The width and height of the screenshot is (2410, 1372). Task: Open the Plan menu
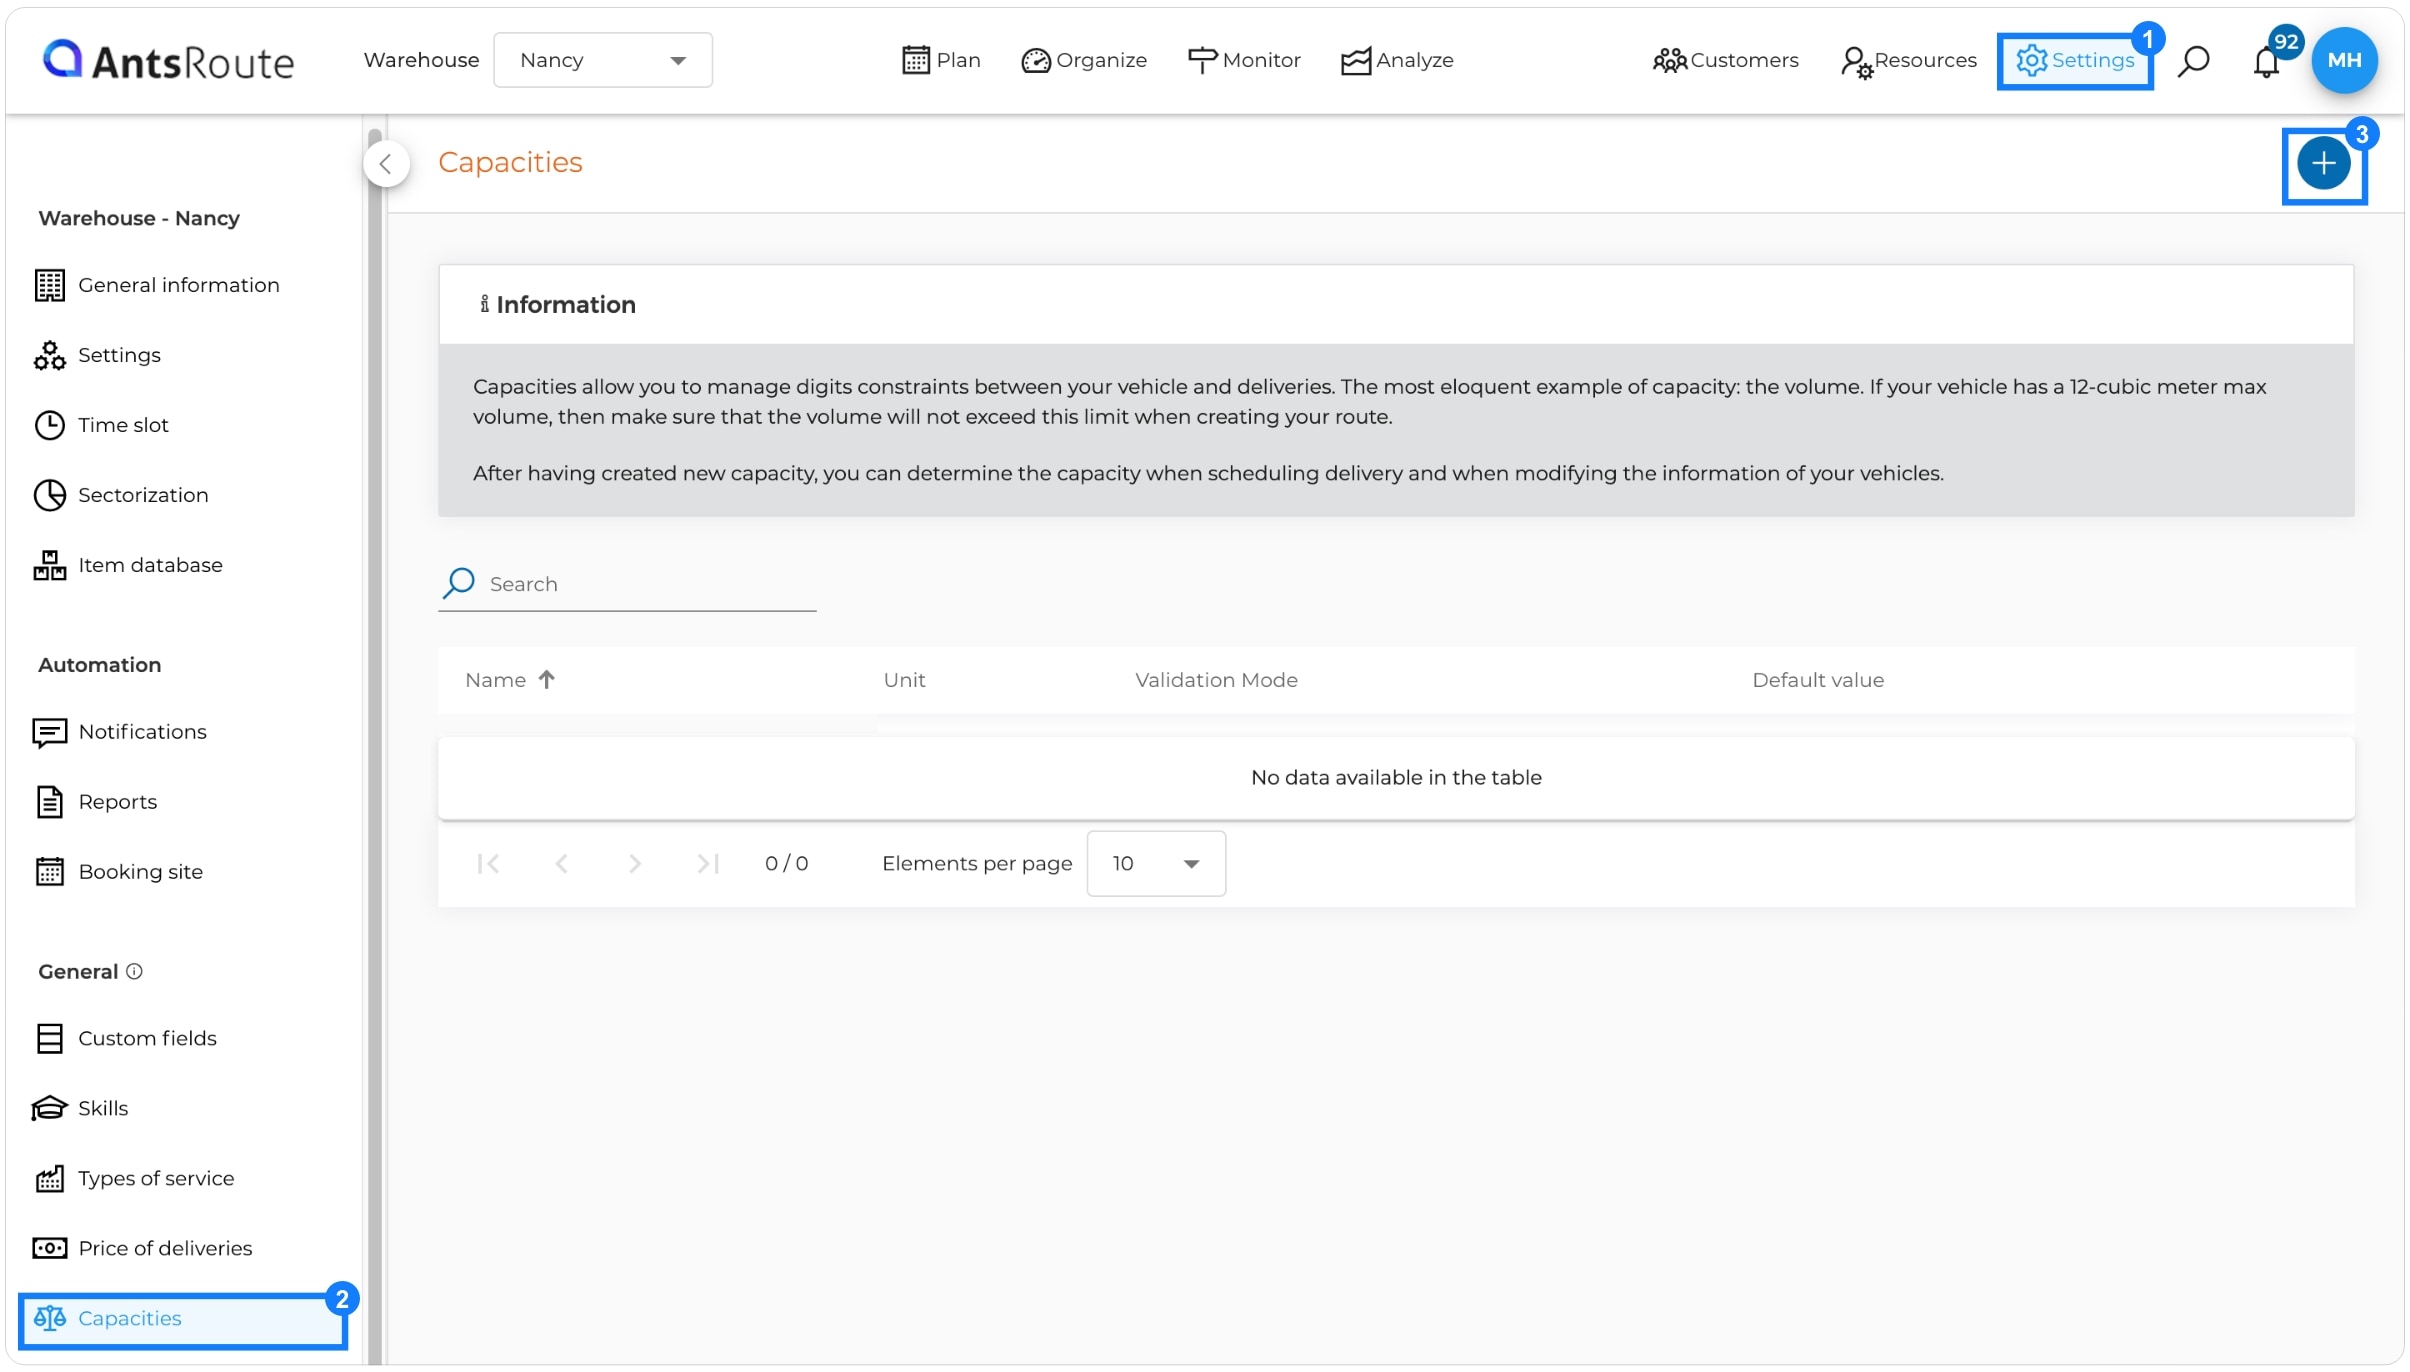(940, 60)
